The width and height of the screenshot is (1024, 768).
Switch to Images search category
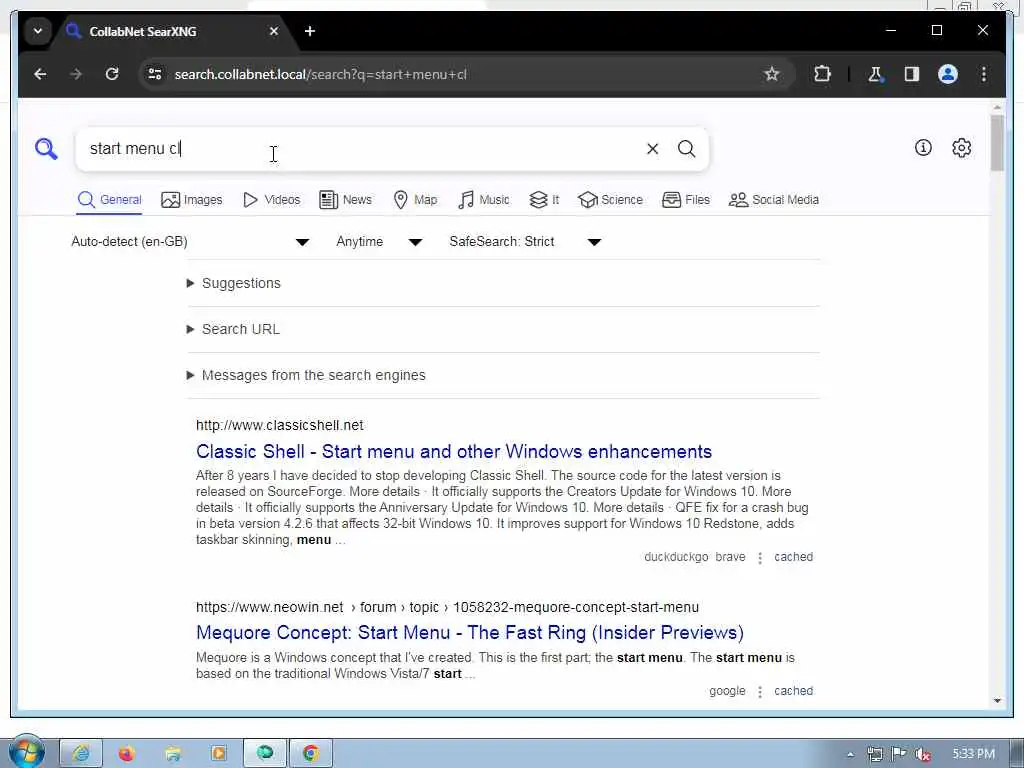(191, 200)
